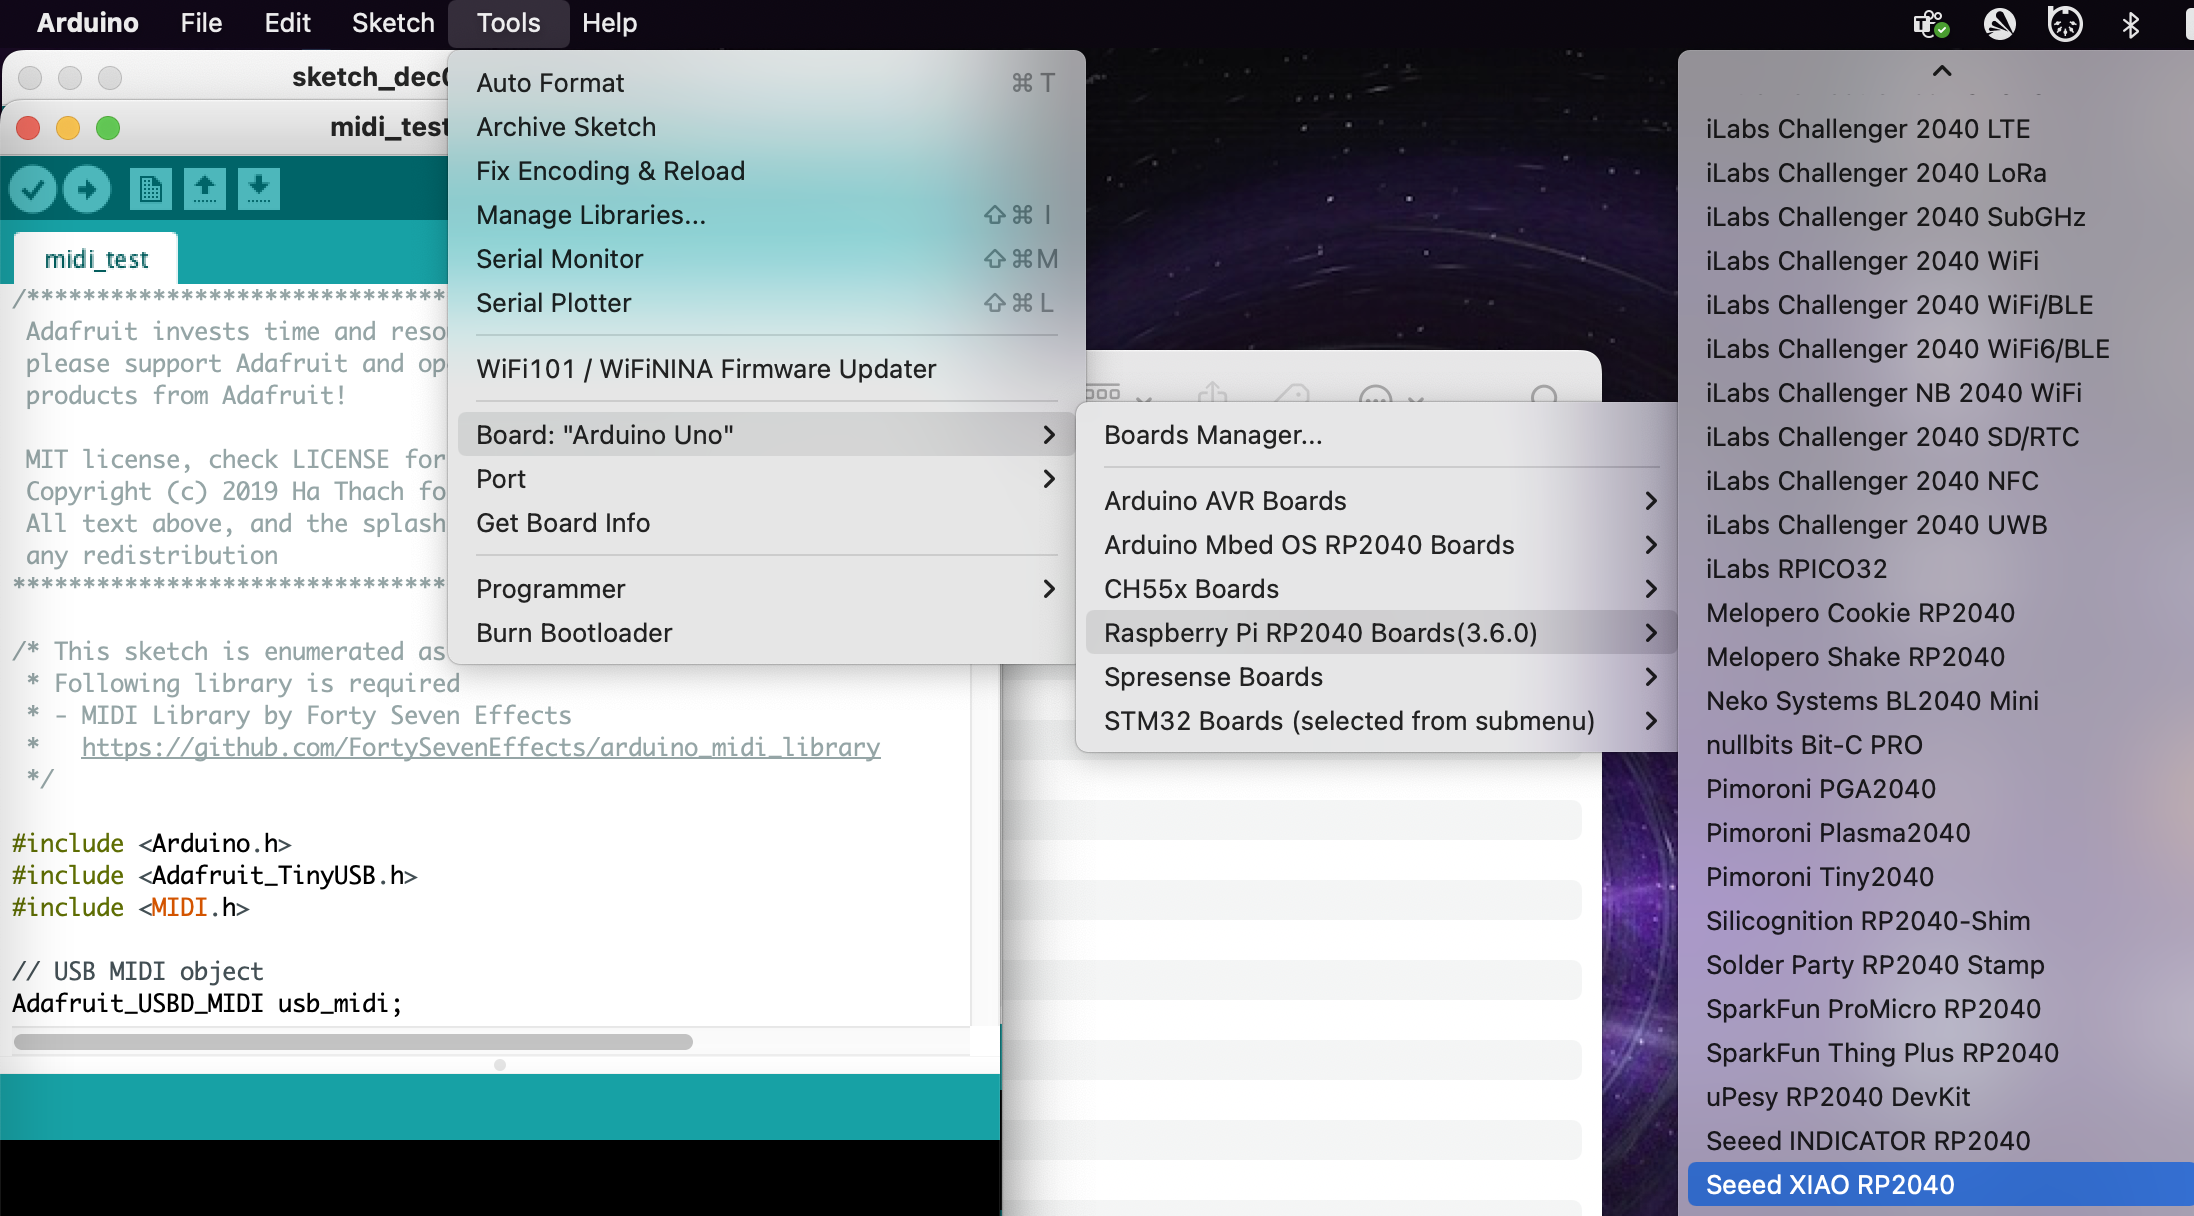Select Pimoroni Tiny2040 from the boards list
The image size is (2194, 1216).
[x=1818, y=876]
